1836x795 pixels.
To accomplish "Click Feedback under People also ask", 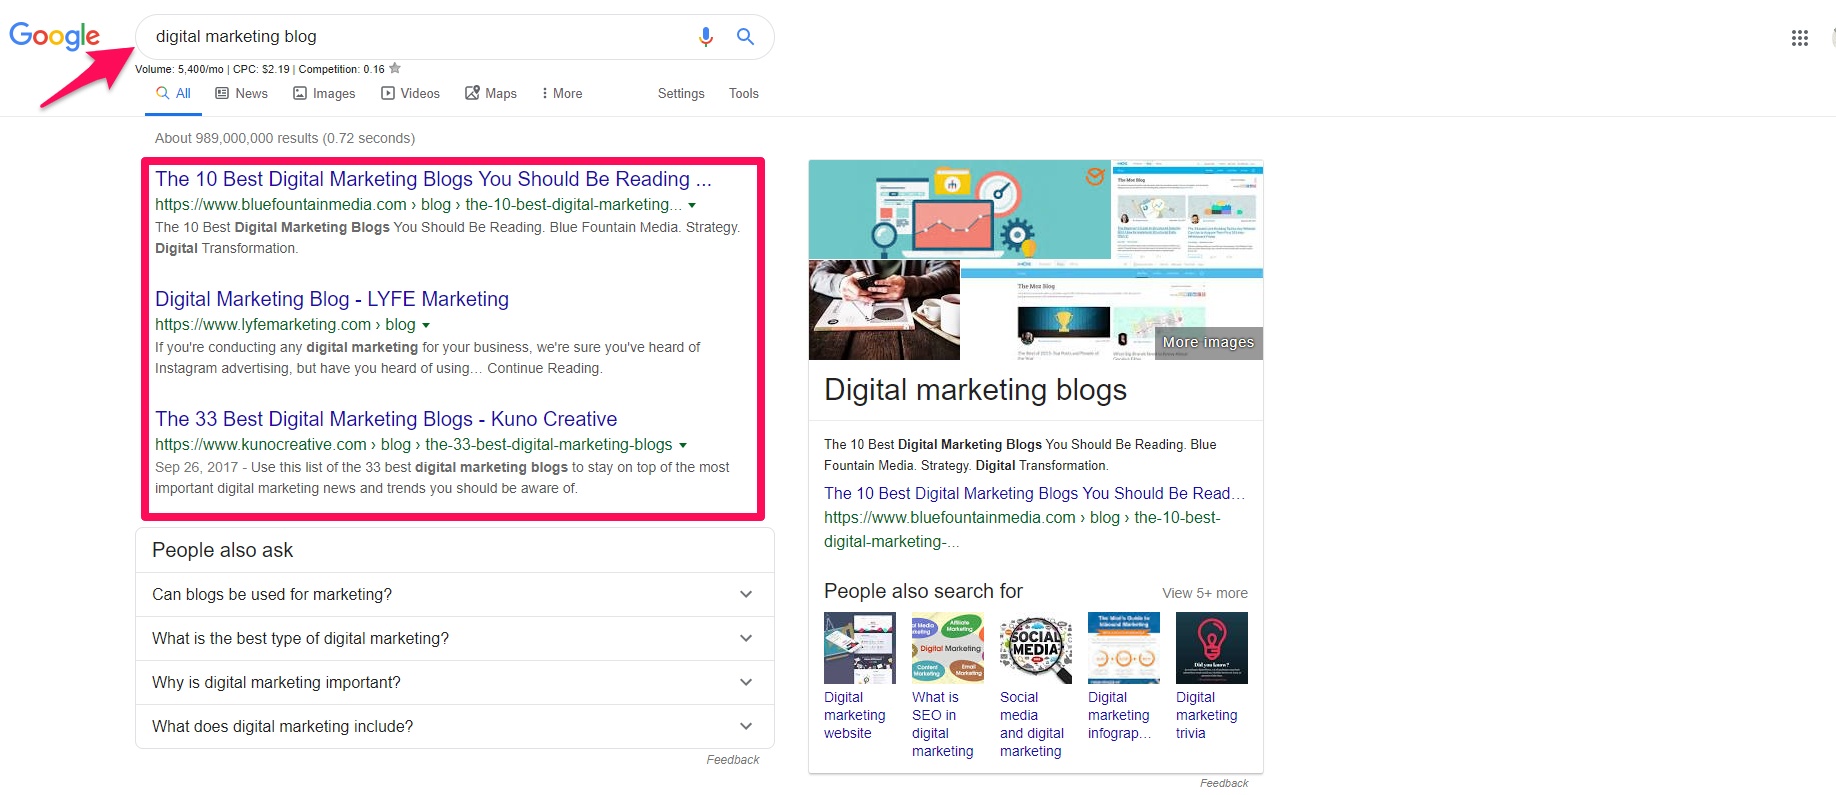I will pyautogui.click(x=733, y=760).
